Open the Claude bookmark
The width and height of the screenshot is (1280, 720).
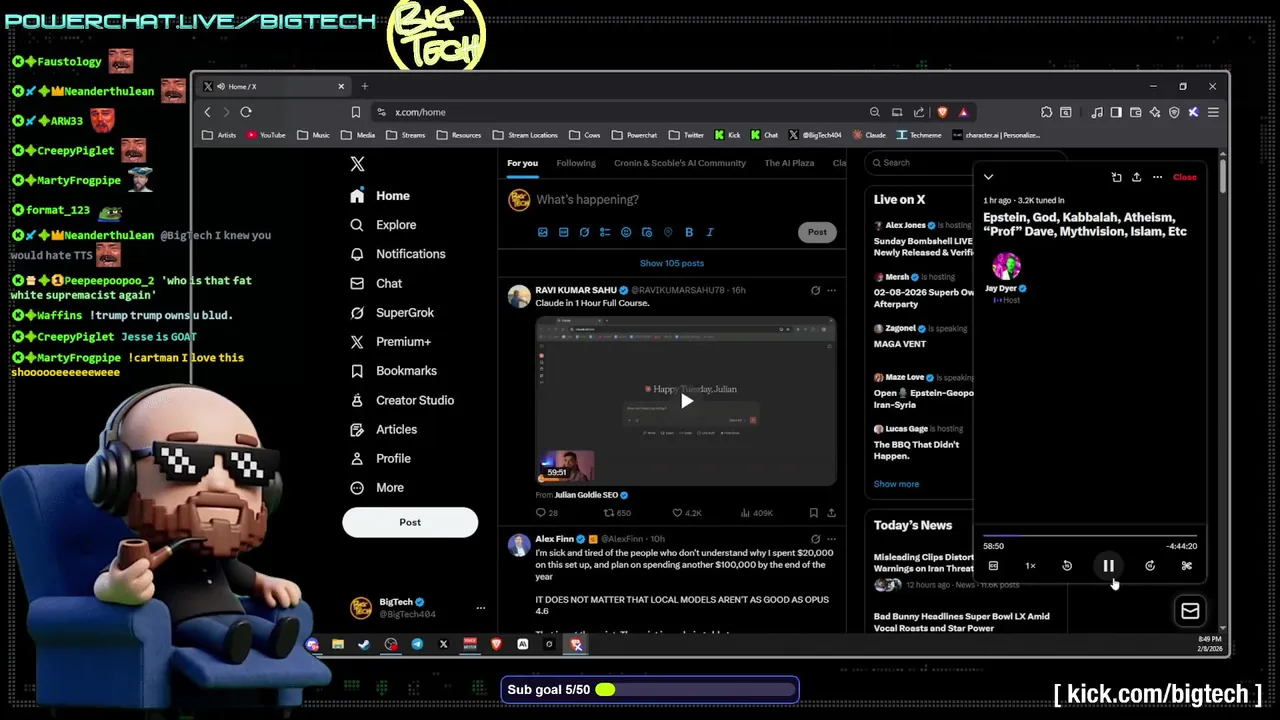869,135
